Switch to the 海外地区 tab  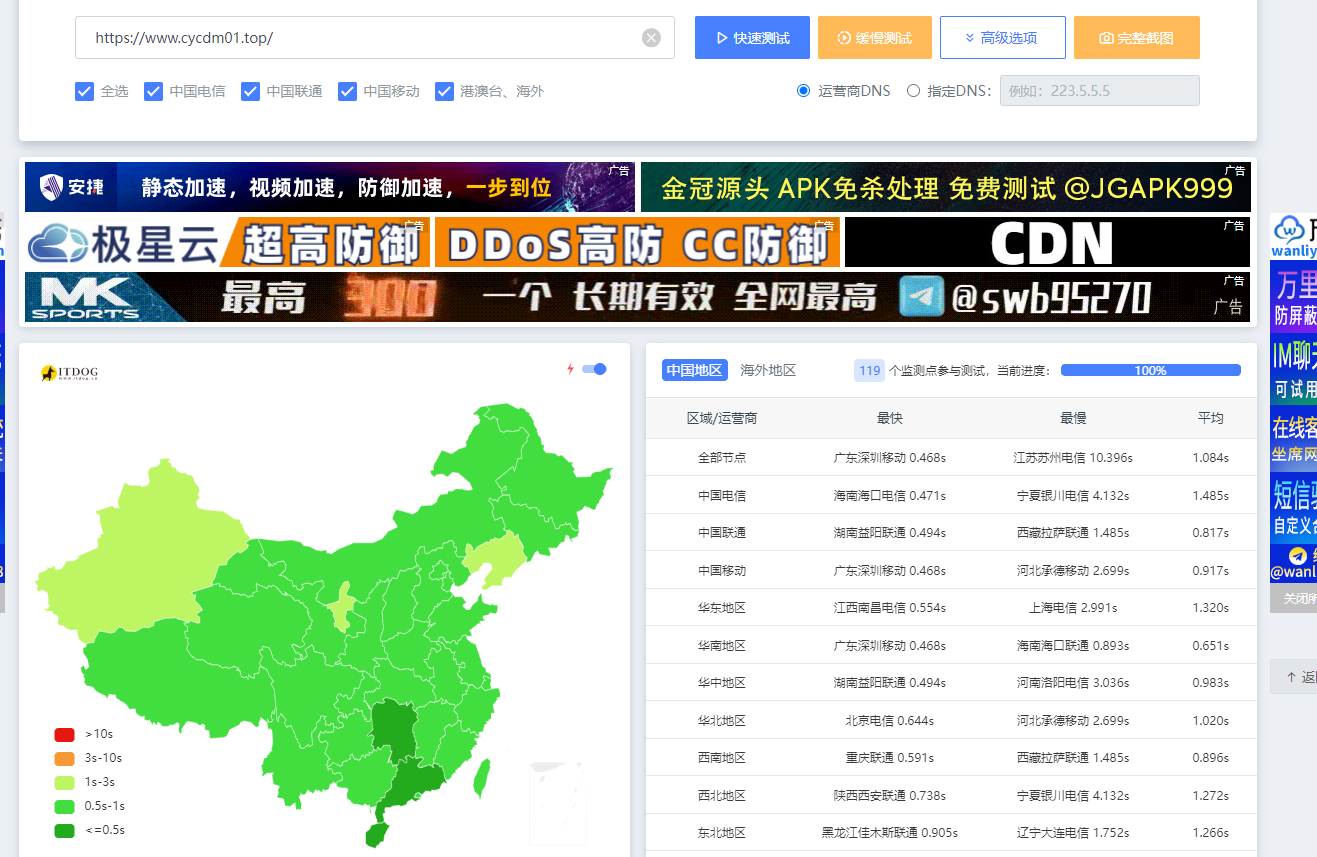[768, 370]
